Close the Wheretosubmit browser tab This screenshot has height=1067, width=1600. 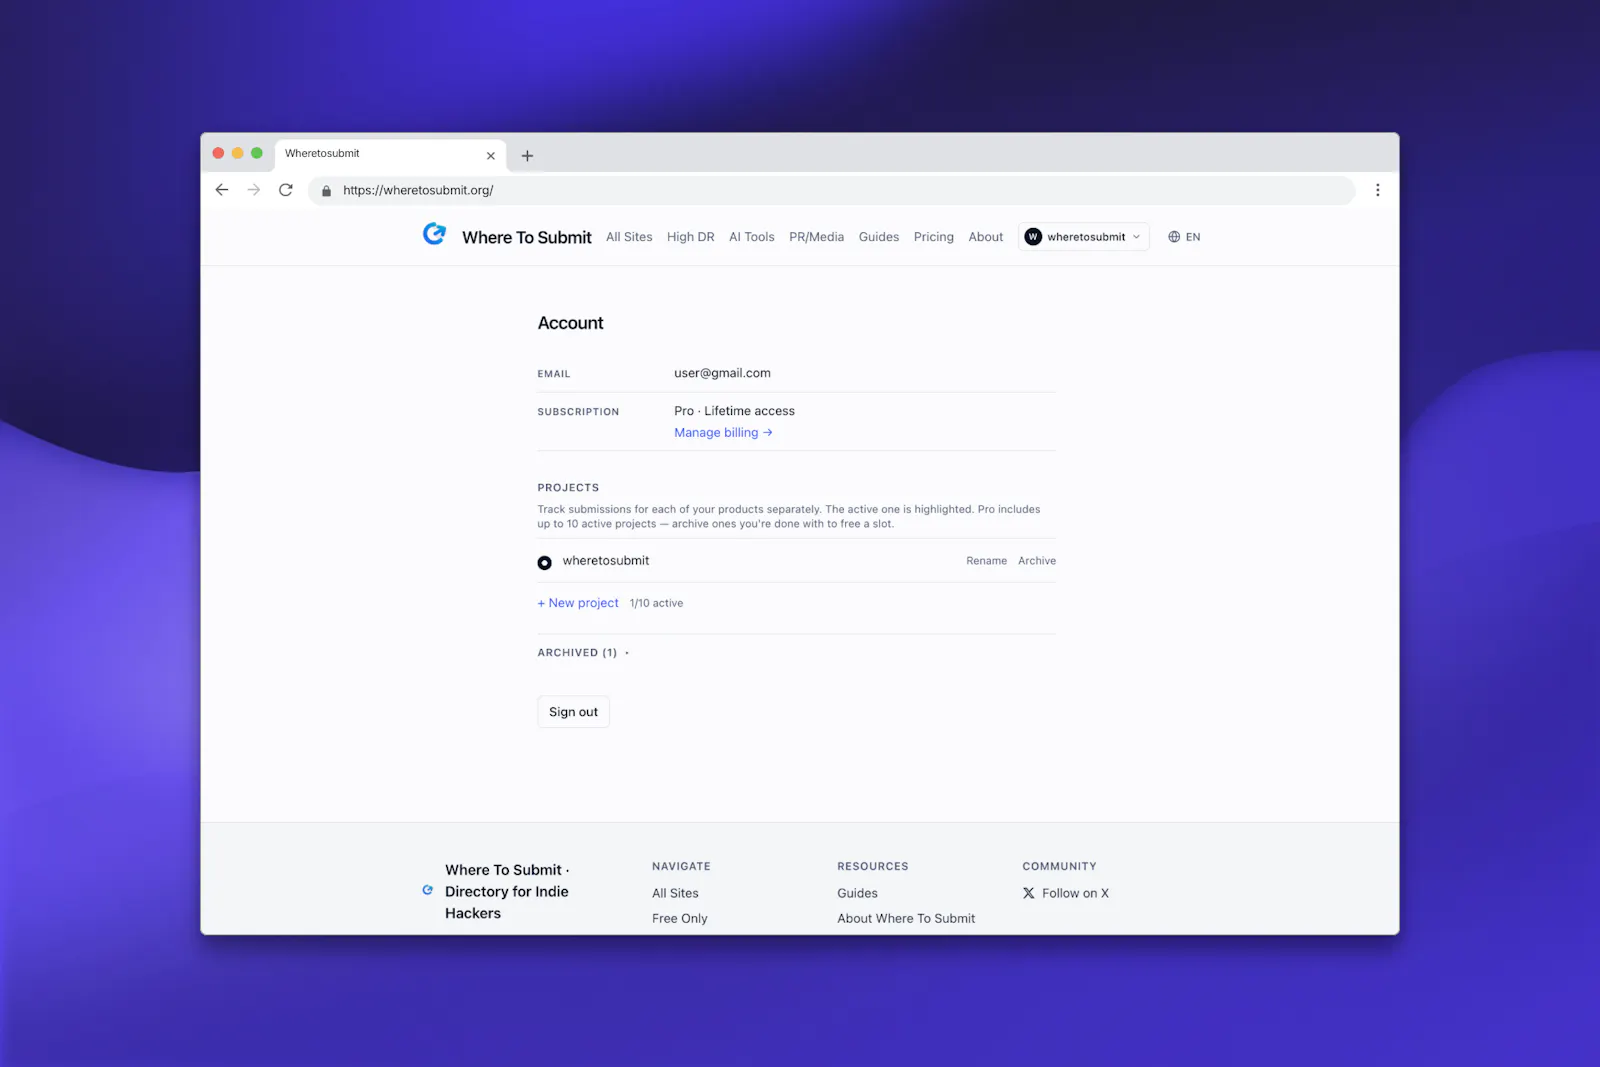[491, 156]
